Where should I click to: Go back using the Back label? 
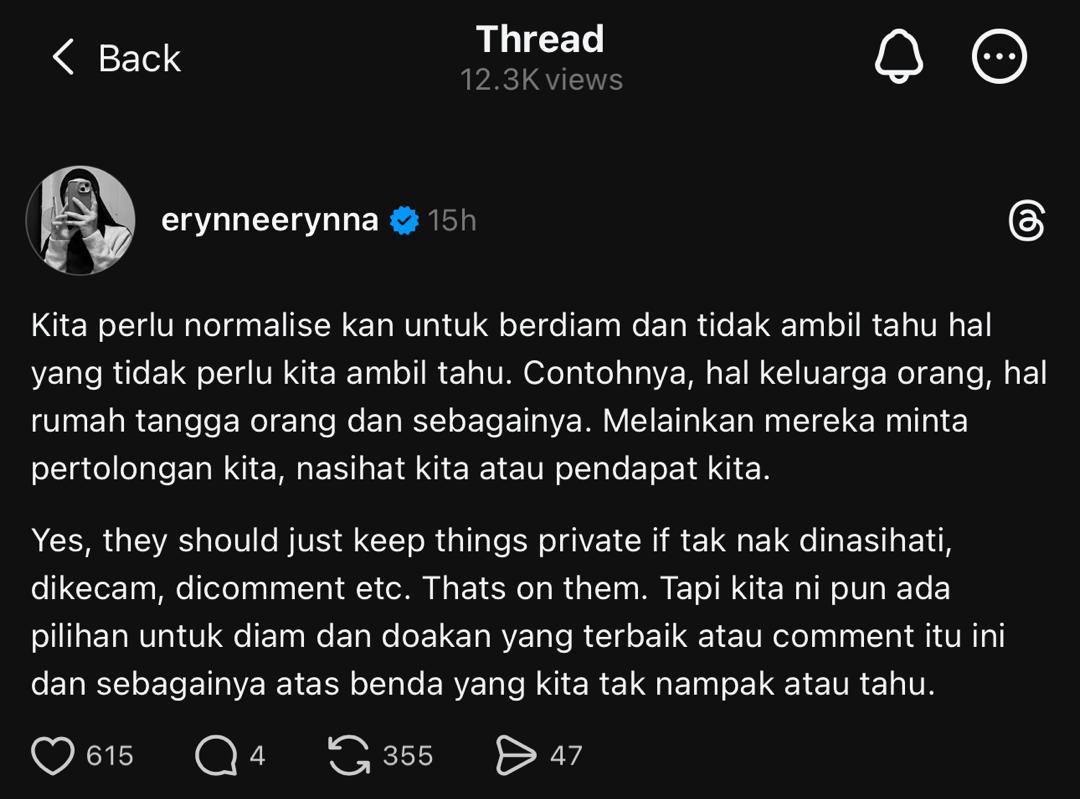coord(139,59)
